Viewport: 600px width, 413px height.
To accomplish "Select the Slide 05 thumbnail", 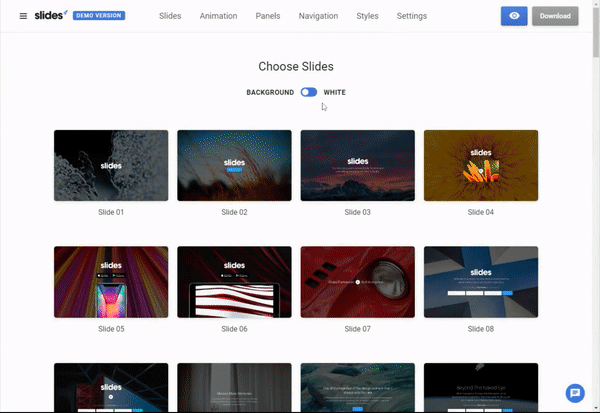I will point(111,282).
